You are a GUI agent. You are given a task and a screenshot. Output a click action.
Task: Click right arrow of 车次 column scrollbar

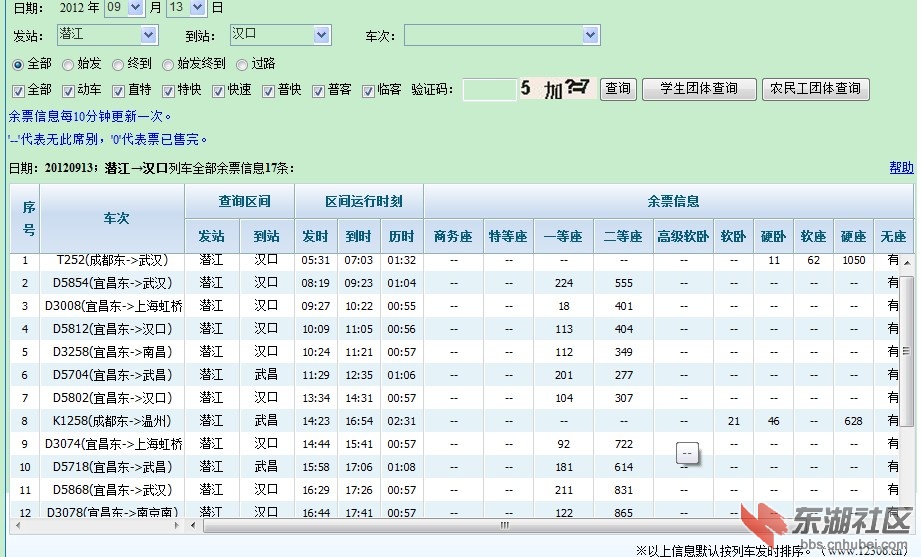click(177, 525)
